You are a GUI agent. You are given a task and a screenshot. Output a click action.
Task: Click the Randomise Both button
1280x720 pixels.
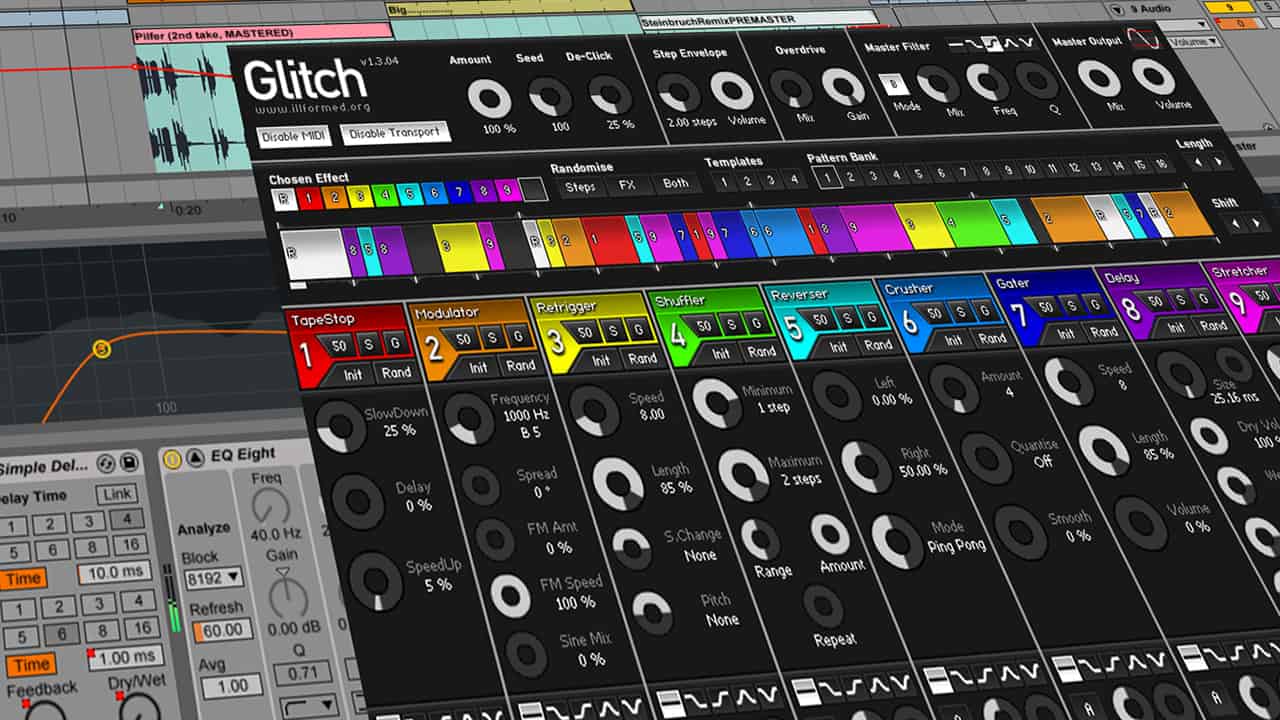tap(675, 183)
